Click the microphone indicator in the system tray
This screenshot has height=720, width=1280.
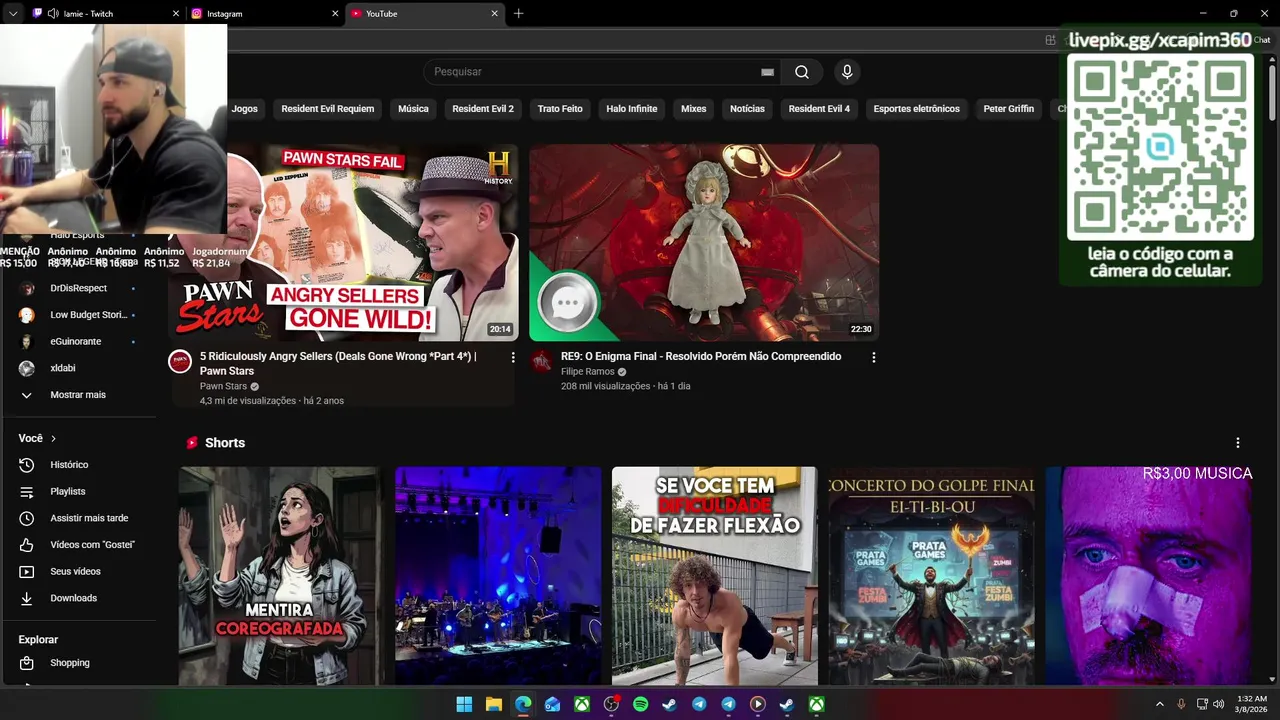tap(1181, 704)
